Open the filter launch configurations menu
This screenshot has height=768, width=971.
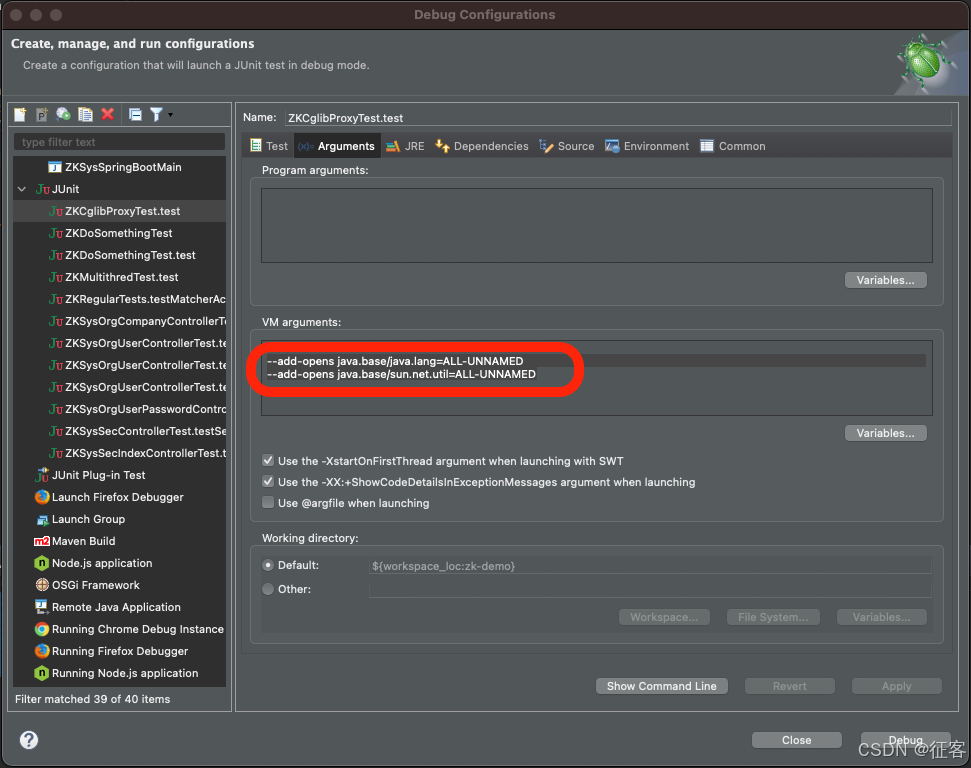coord(161,115)
